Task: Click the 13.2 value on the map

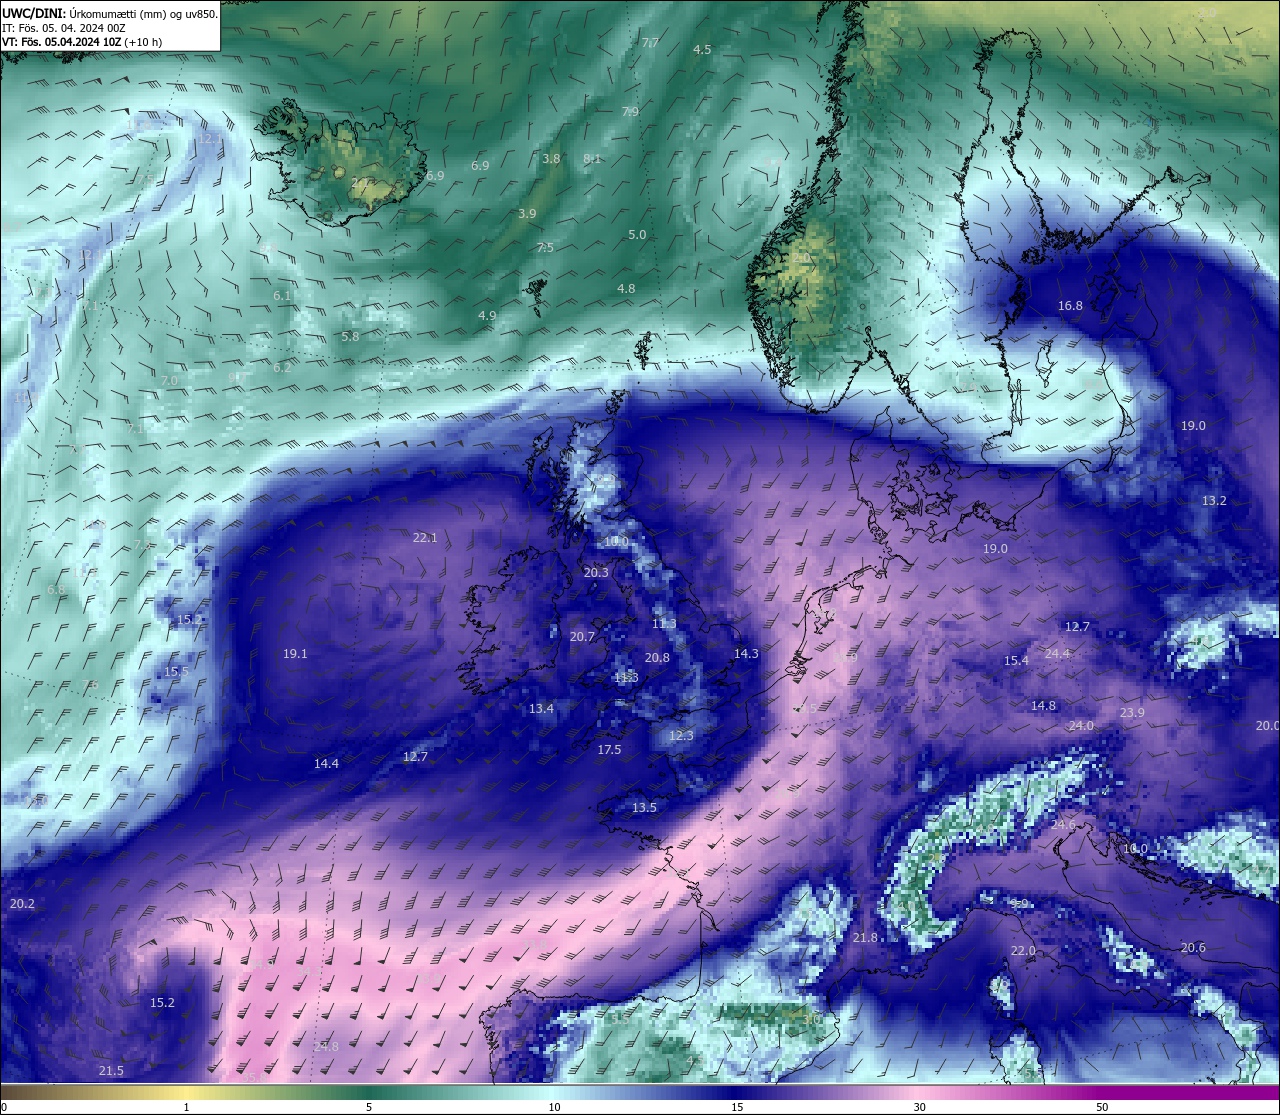Action: click(x=1214, y=501)
